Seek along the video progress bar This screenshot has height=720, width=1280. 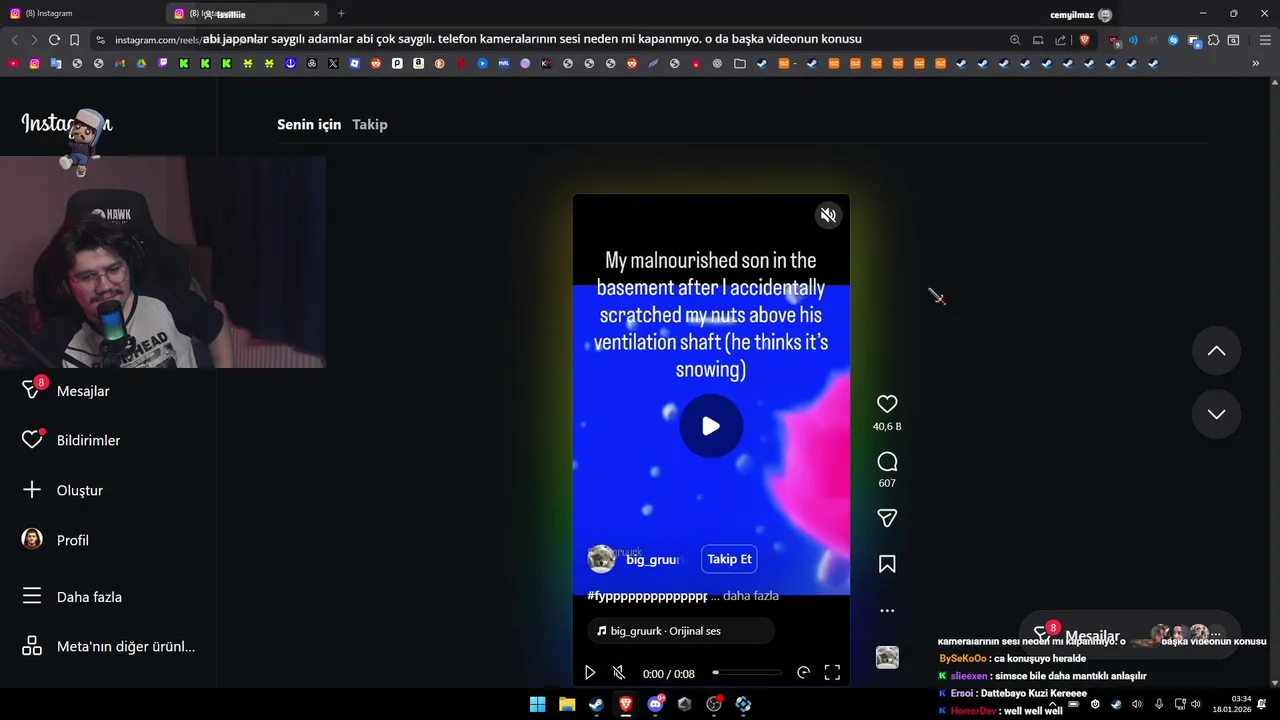[x=747, y=673]
